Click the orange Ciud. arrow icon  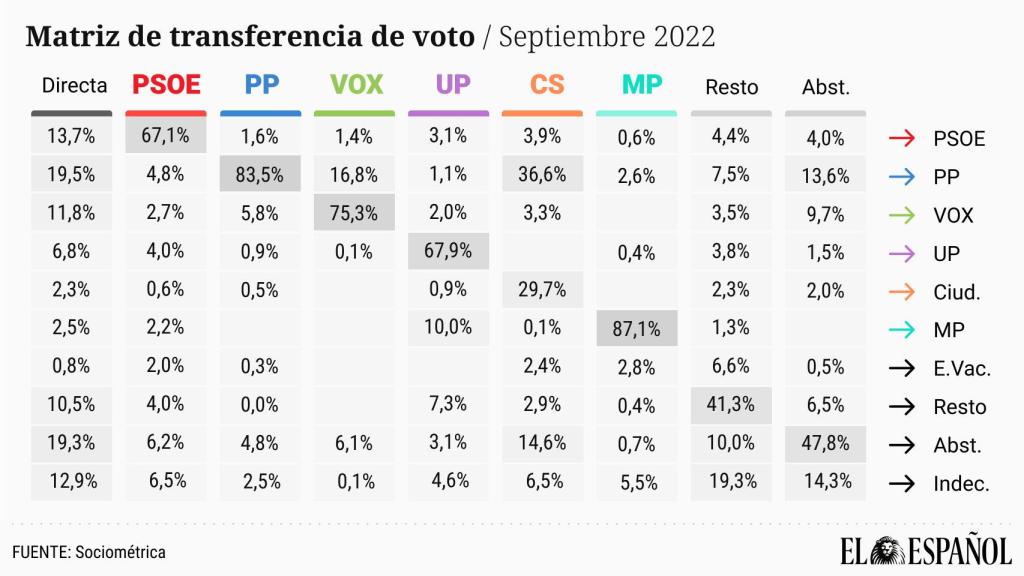point(902,292)
